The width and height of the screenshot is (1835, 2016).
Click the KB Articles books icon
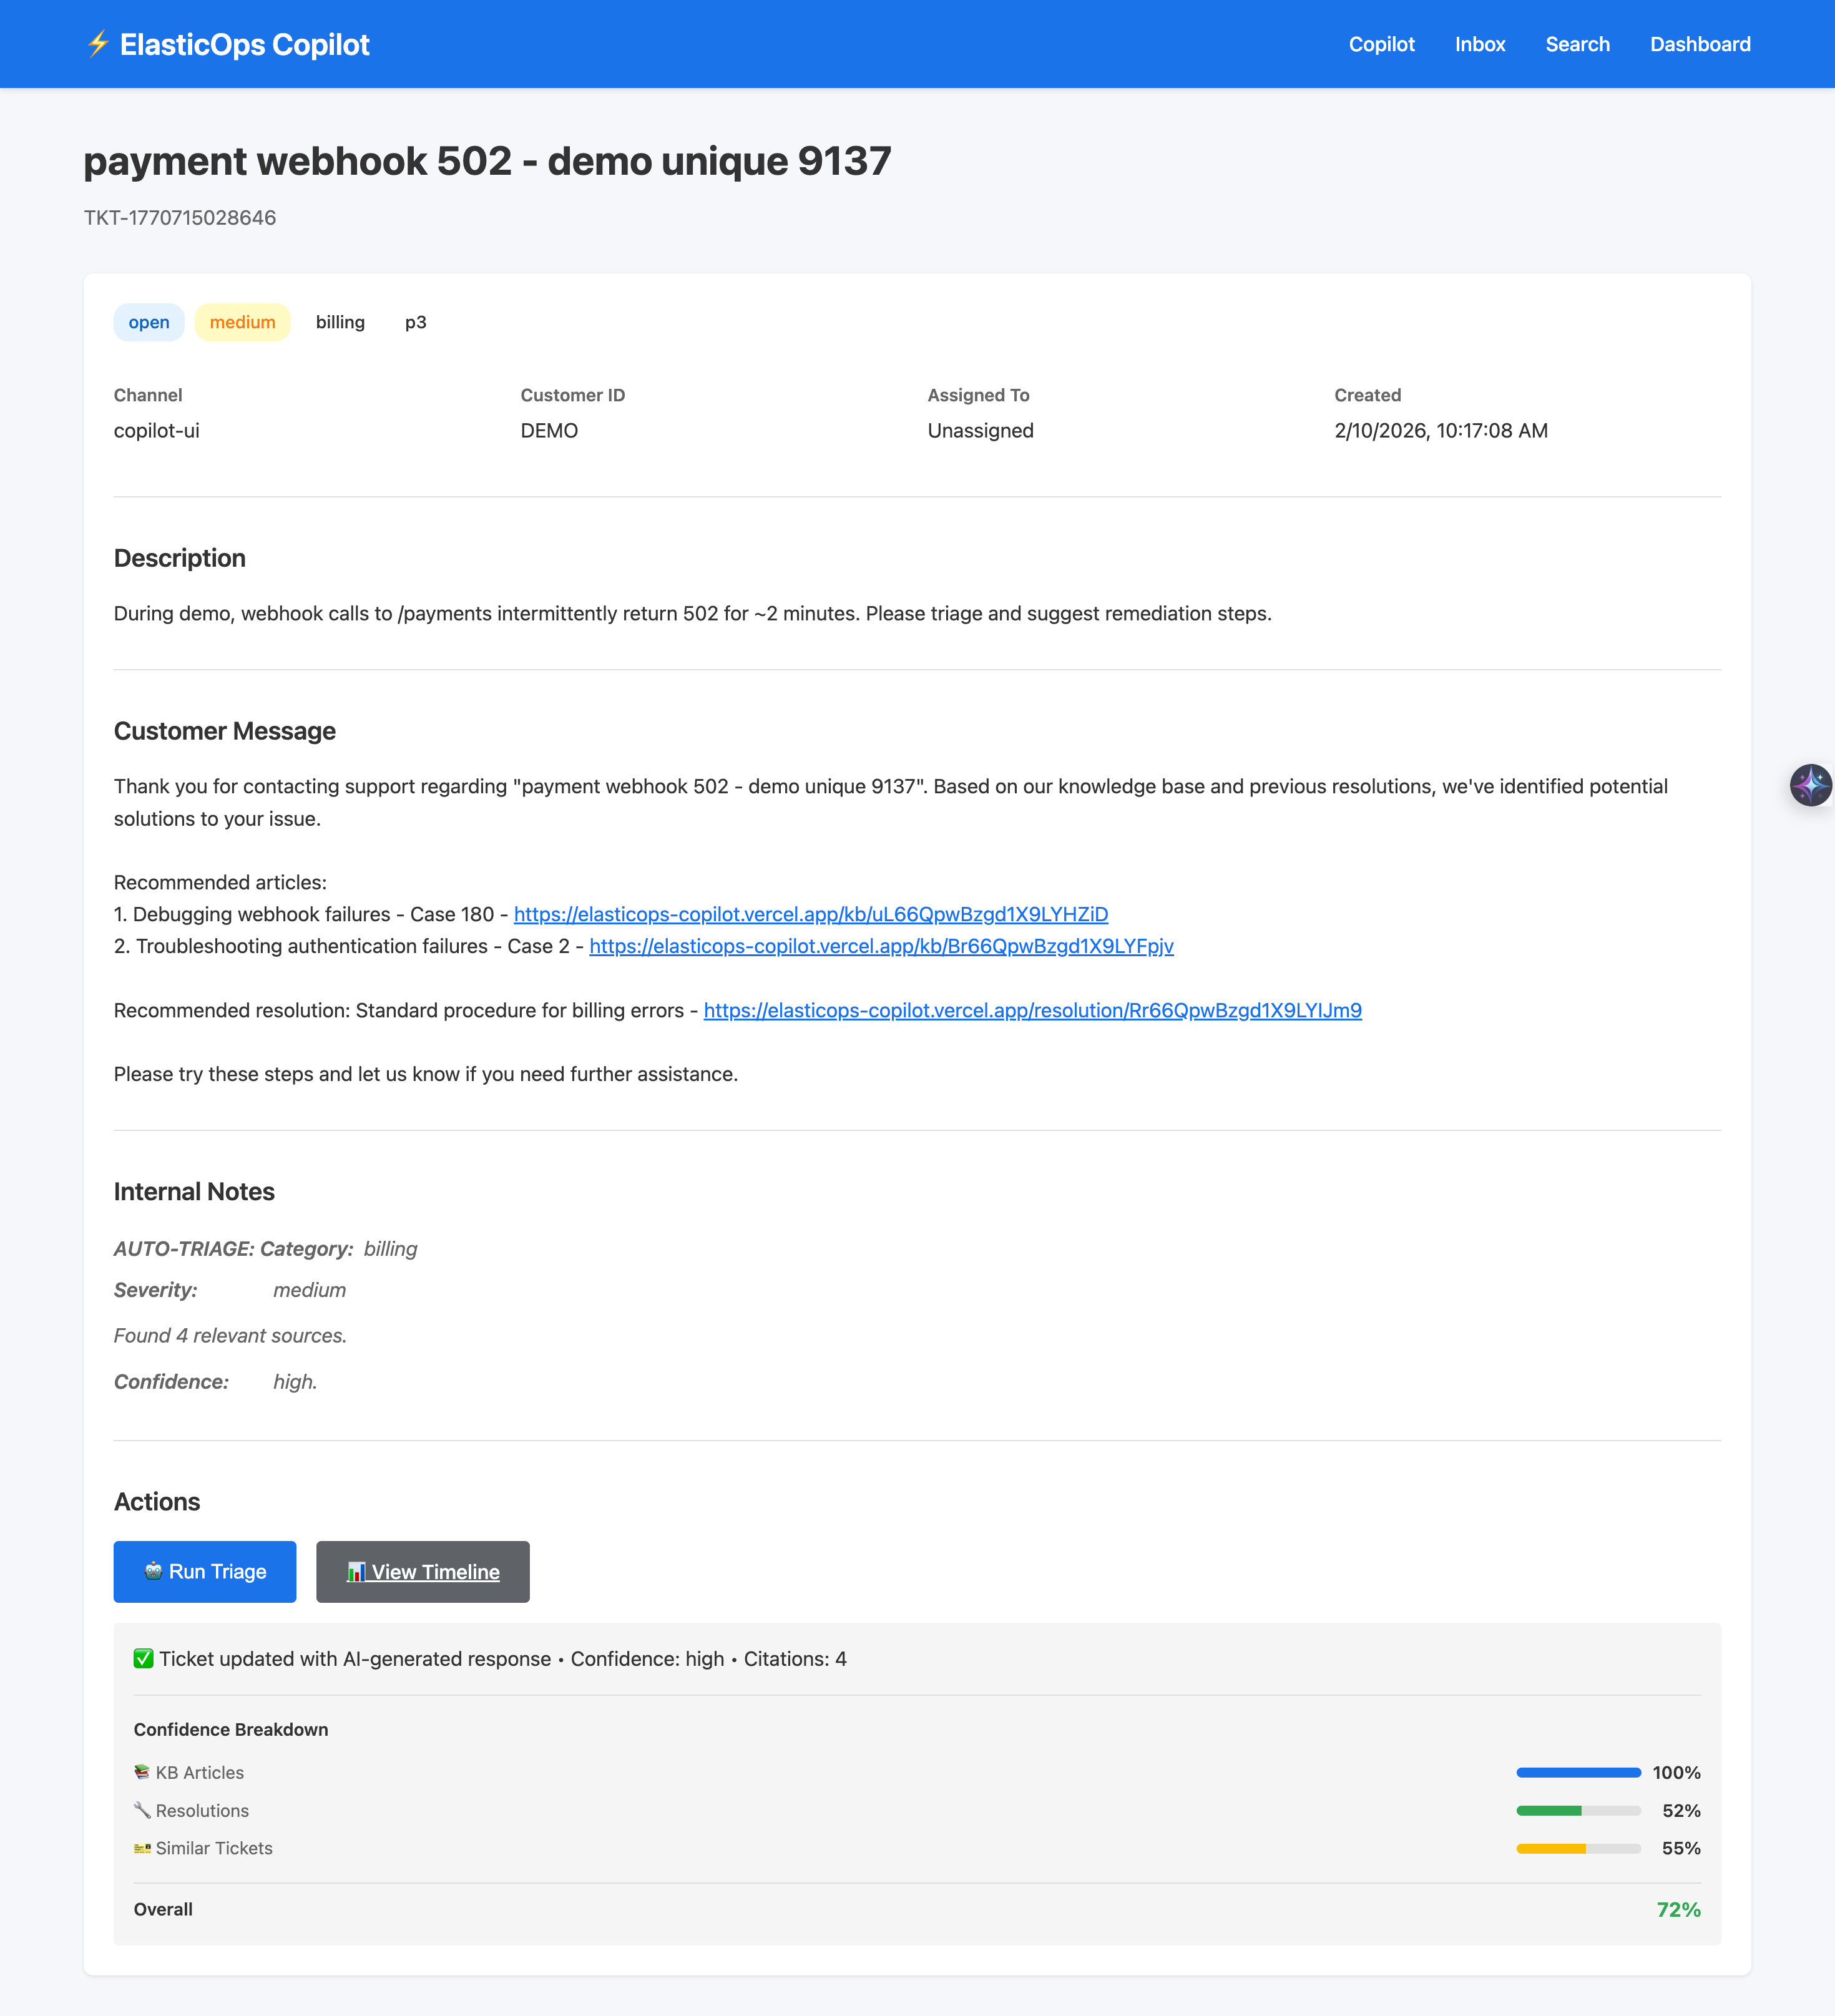[142, 1772]
